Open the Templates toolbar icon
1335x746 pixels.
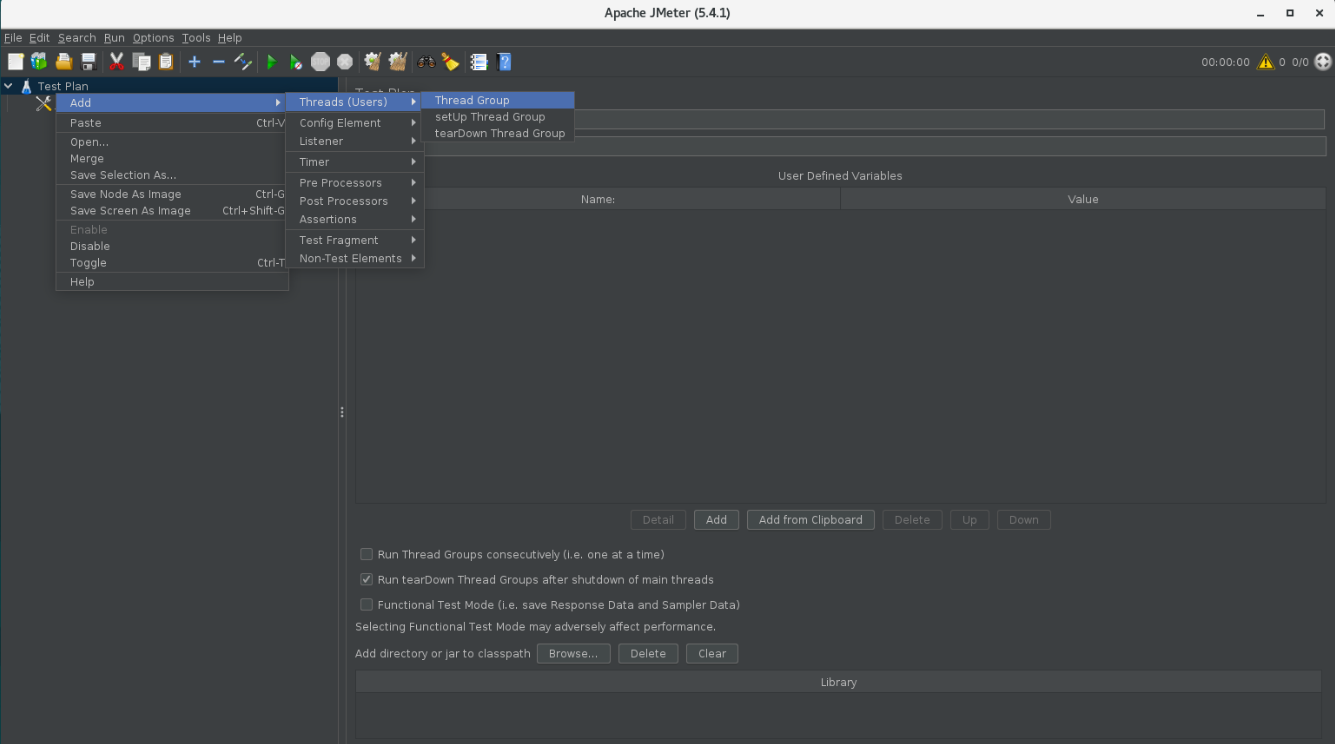39,62
